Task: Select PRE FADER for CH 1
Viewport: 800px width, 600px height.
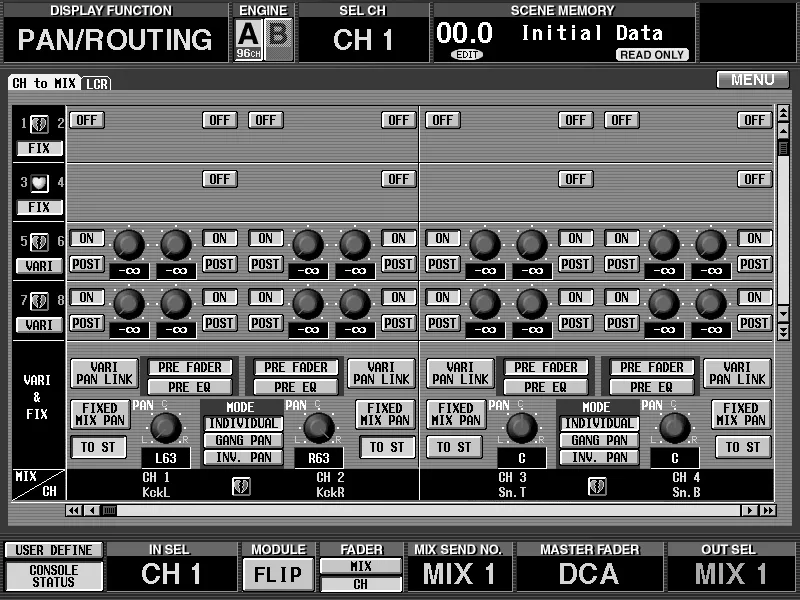Action: coord(190,367)
